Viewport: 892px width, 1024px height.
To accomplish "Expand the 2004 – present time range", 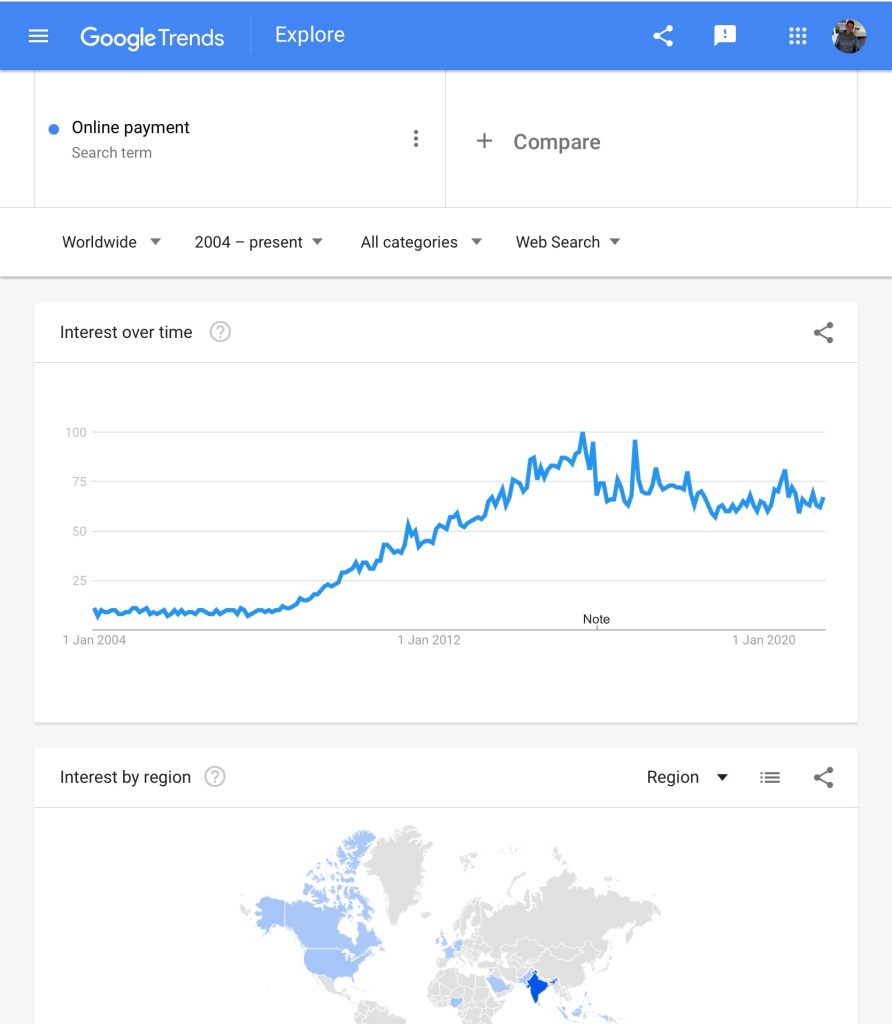I will (259, 242).
